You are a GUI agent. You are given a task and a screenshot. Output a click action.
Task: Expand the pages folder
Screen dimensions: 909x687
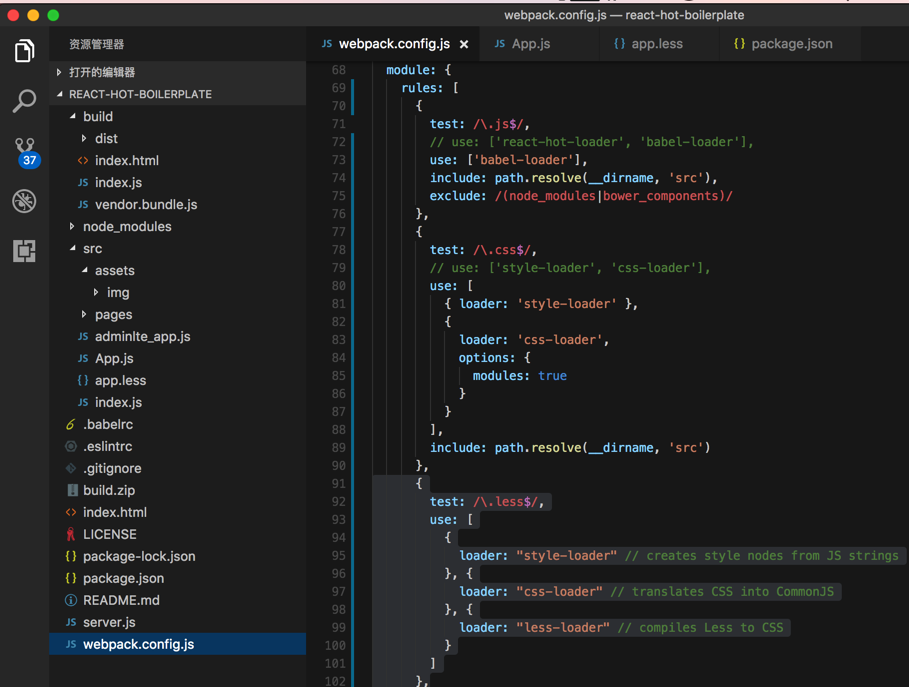(x=113, y=315)
